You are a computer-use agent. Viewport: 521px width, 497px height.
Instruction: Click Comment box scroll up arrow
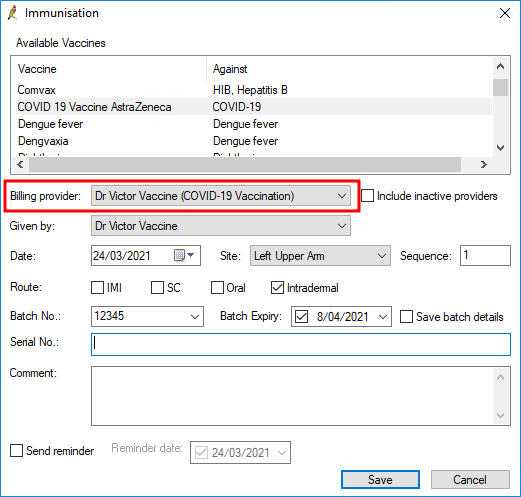[500, 377]
